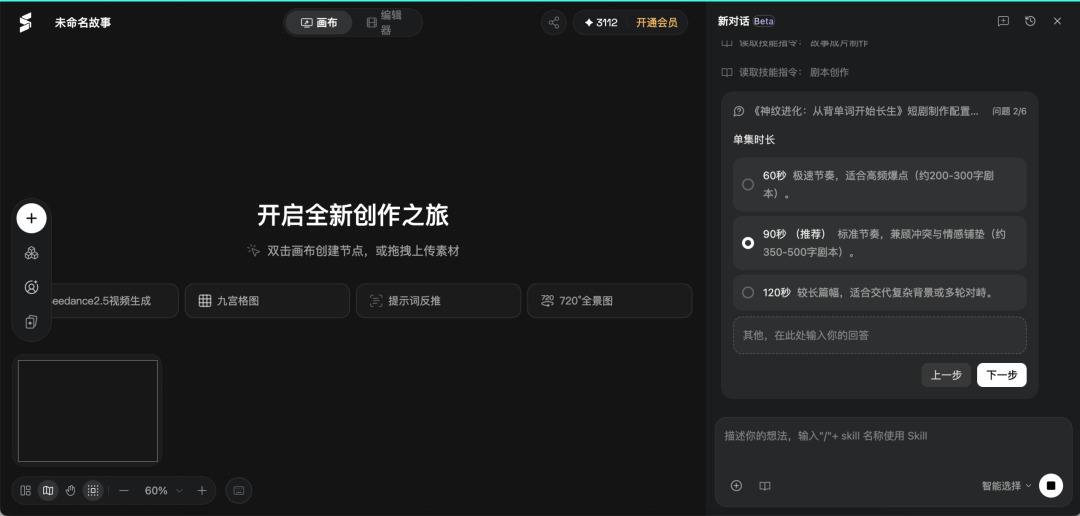This screenshot has width=1080, height=516.
Task: Click the attachment plus icon in chat input
Action: [736, 486]
